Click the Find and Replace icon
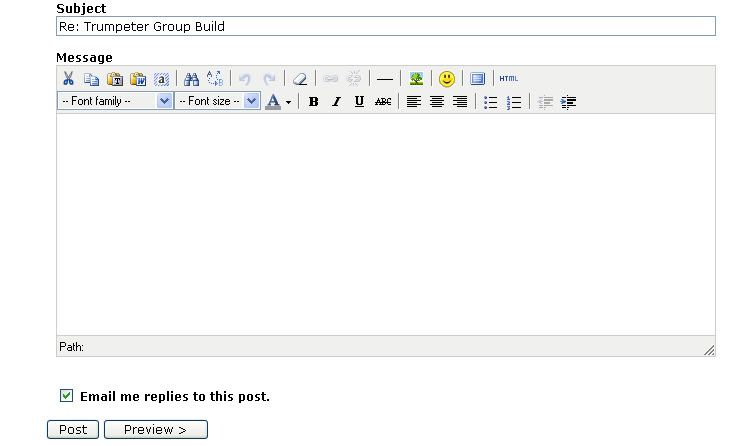The image size is (733, 446). pyautogui.click(x=215, y=79)
